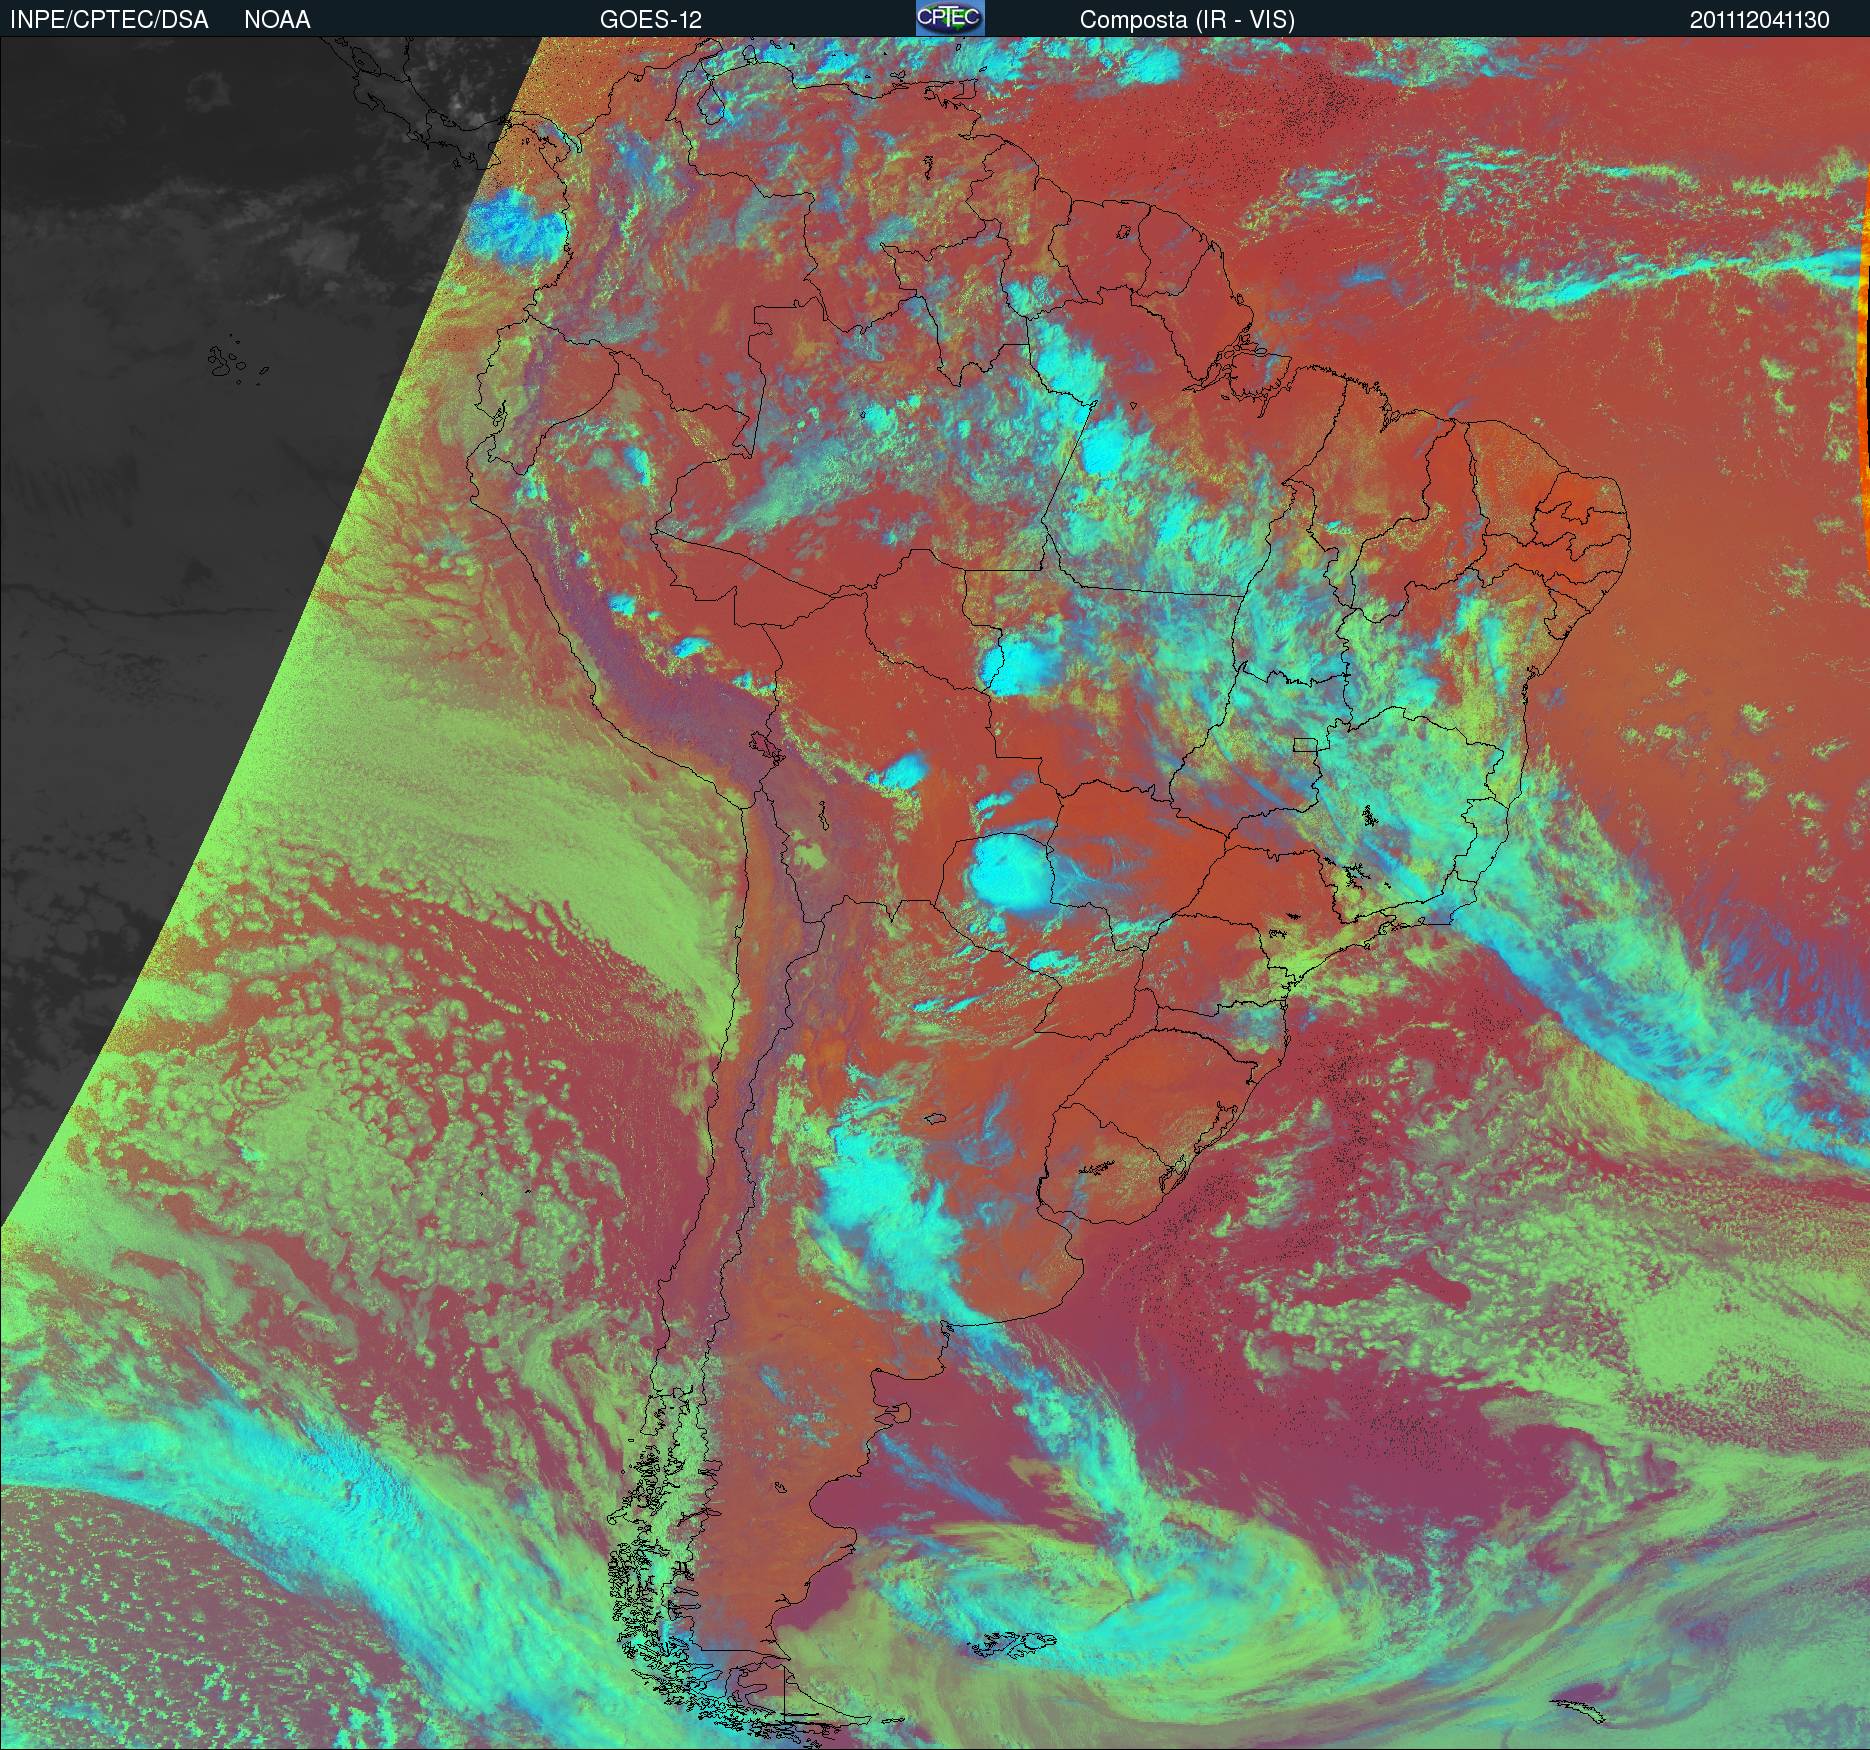Image resolution: width=1870 pixels, height=1750 pixels.
Task: Select the GOES-12 satellite label
Action: tap(650, 20)
